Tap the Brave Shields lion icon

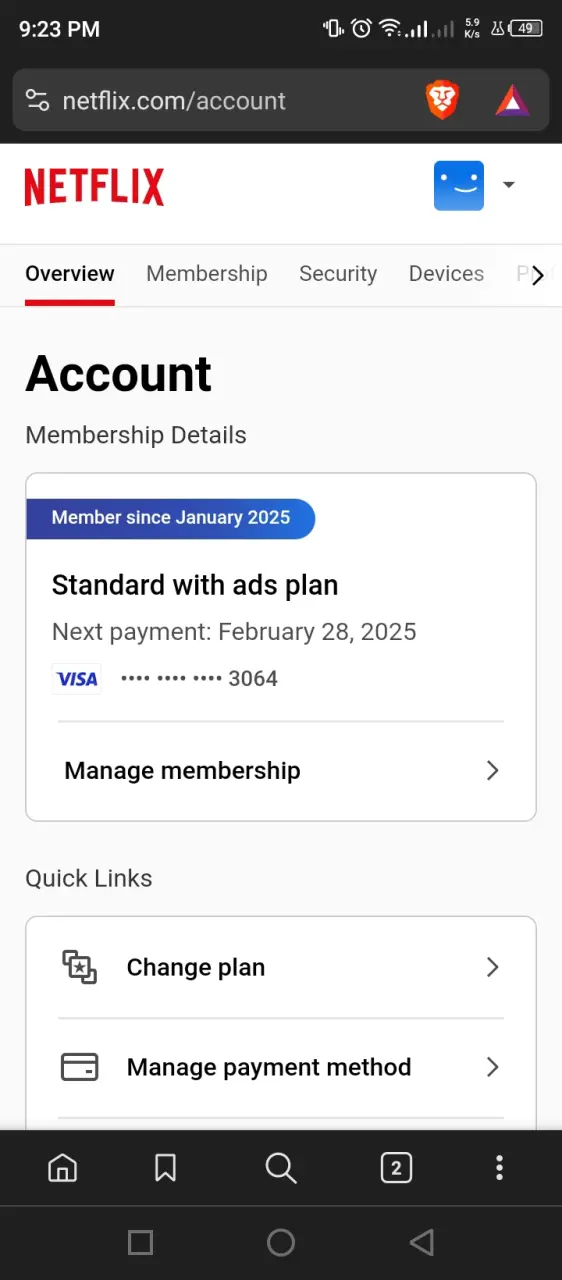pos(442,100)
